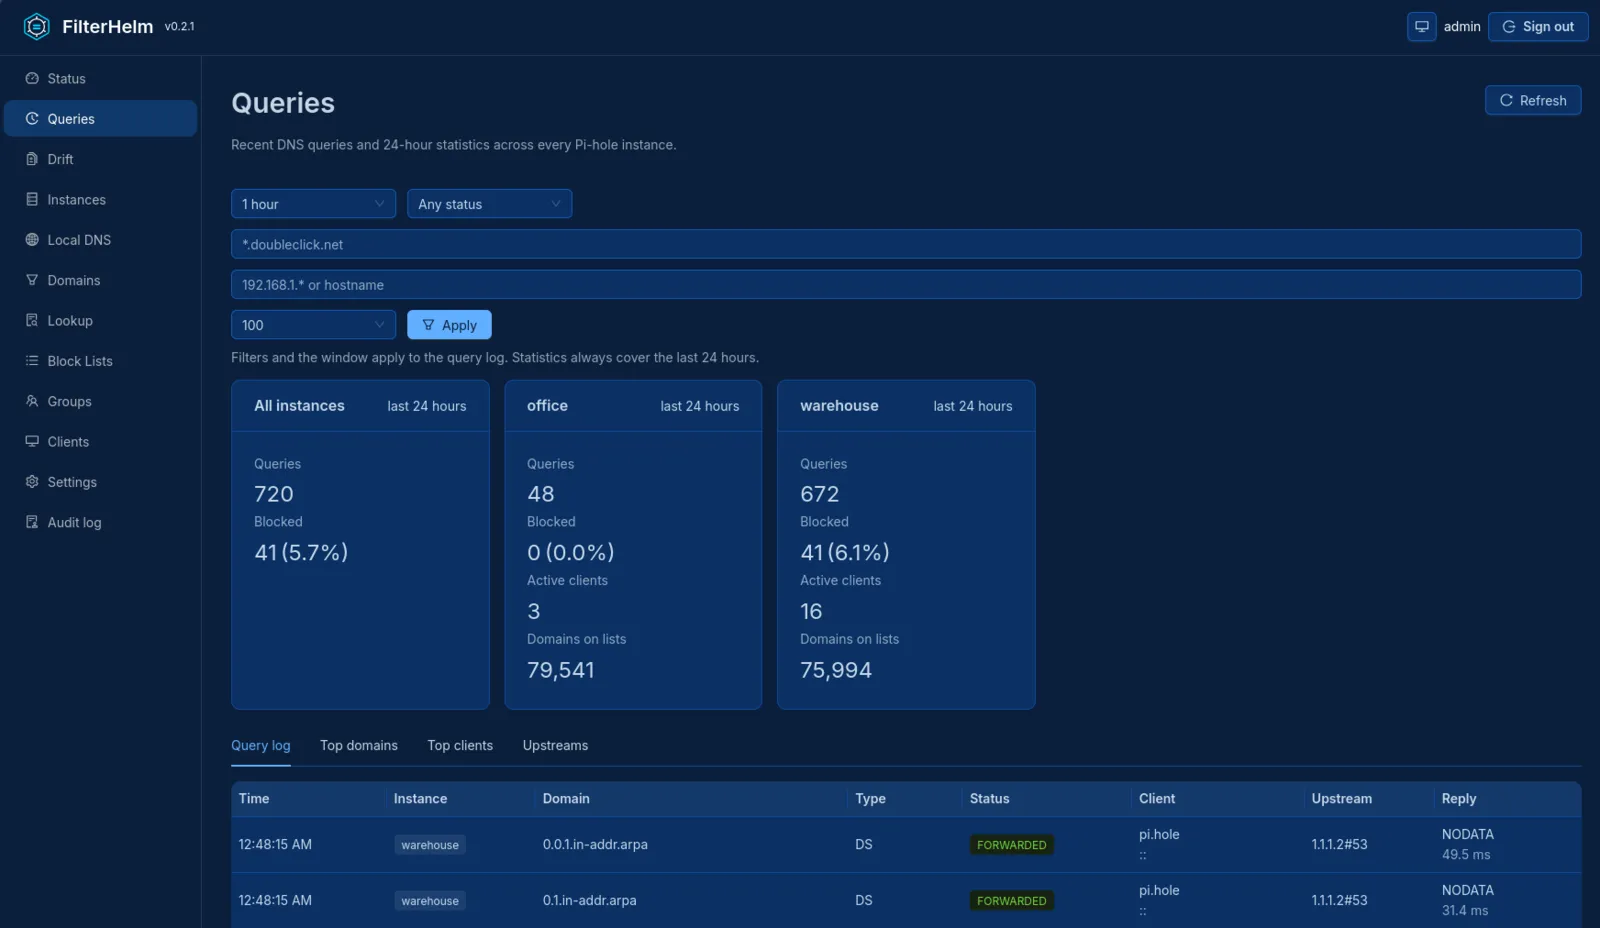Focus the client IP or hostname field
The image size is (1600, 928).
pyautogui.click(x=906, y=285)
